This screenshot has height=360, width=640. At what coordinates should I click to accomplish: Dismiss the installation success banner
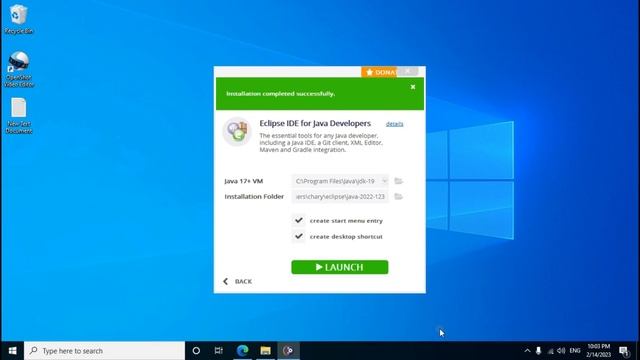tap(413, 87)
